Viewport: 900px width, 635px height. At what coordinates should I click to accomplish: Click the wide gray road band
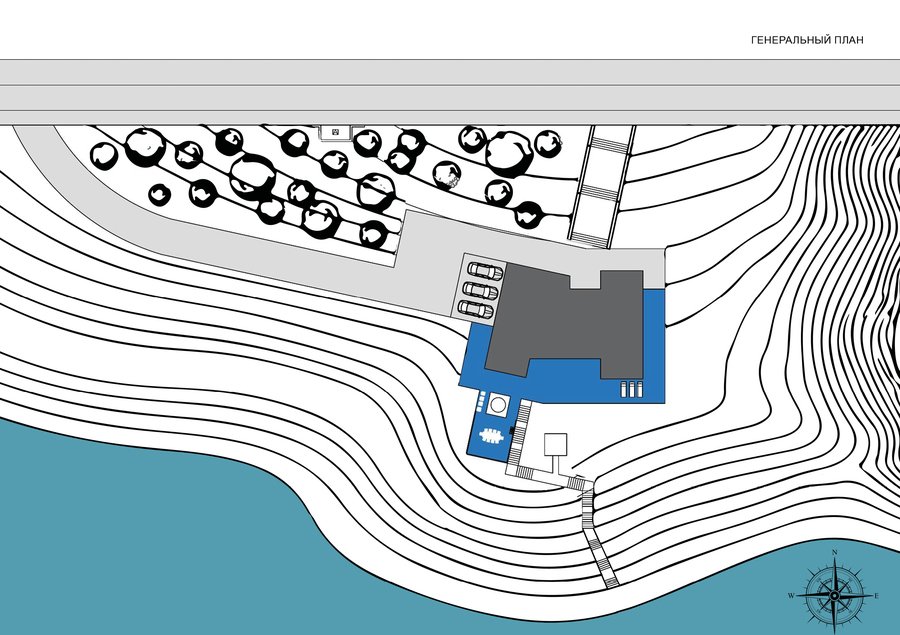point(450,92)
